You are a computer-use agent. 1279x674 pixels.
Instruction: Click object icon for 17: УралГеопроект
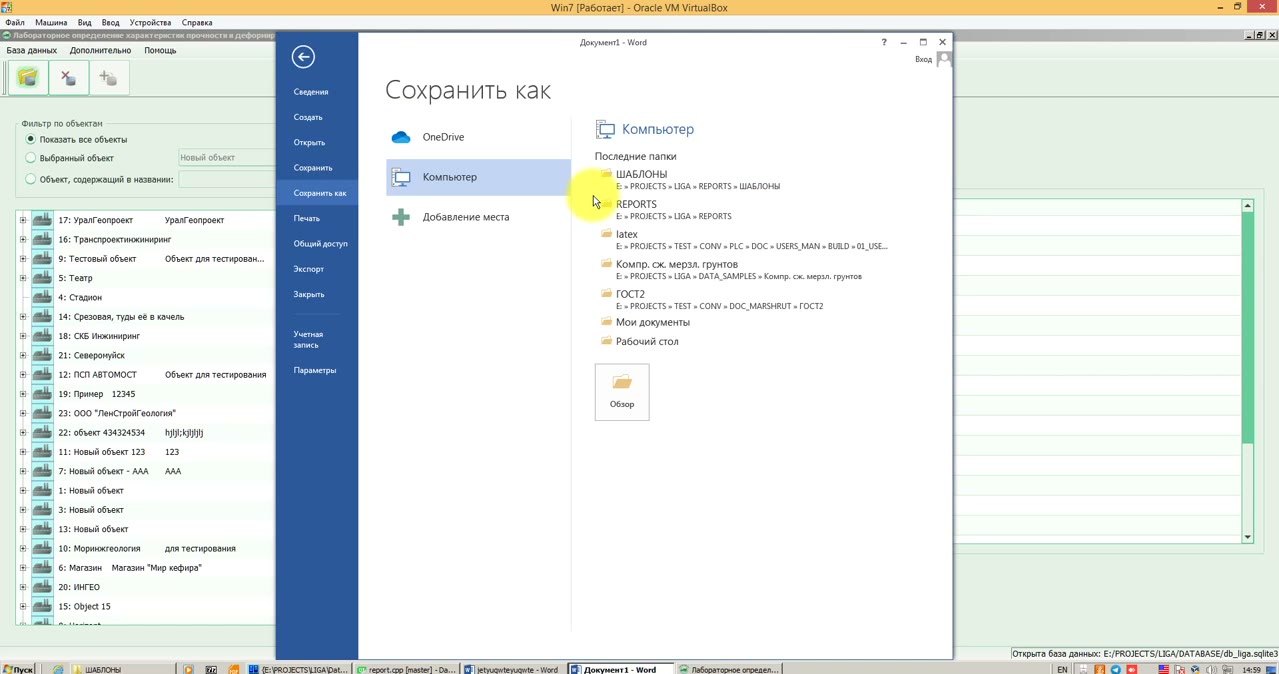pyautogui.click(x=42, y=220)
